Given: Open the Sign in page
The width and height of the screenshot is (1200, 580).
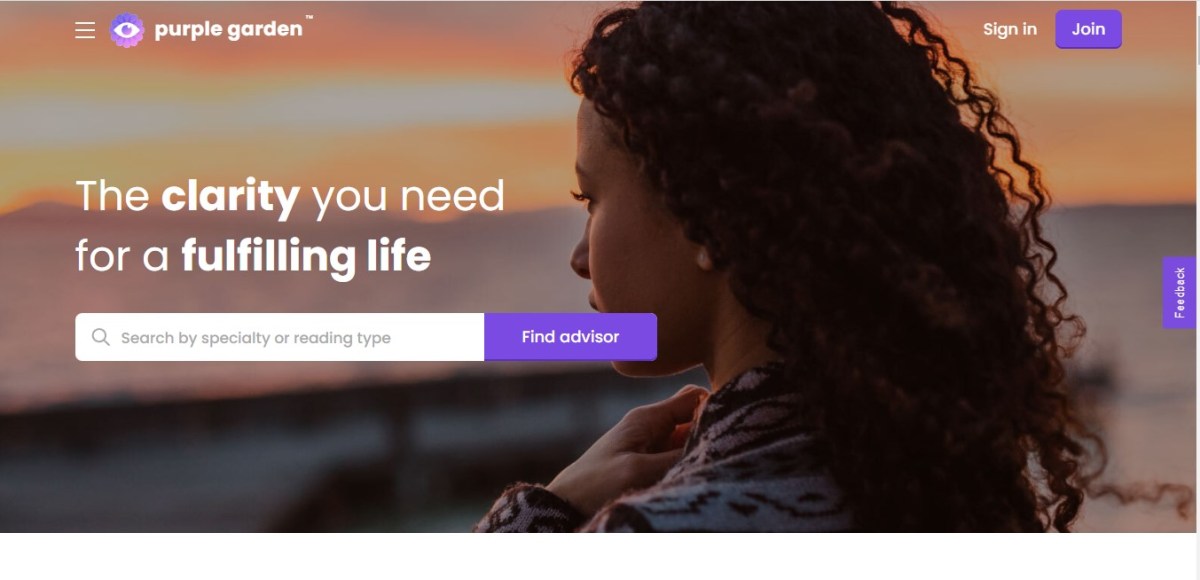Looking at the screenshot, I should pos(1010,29).
